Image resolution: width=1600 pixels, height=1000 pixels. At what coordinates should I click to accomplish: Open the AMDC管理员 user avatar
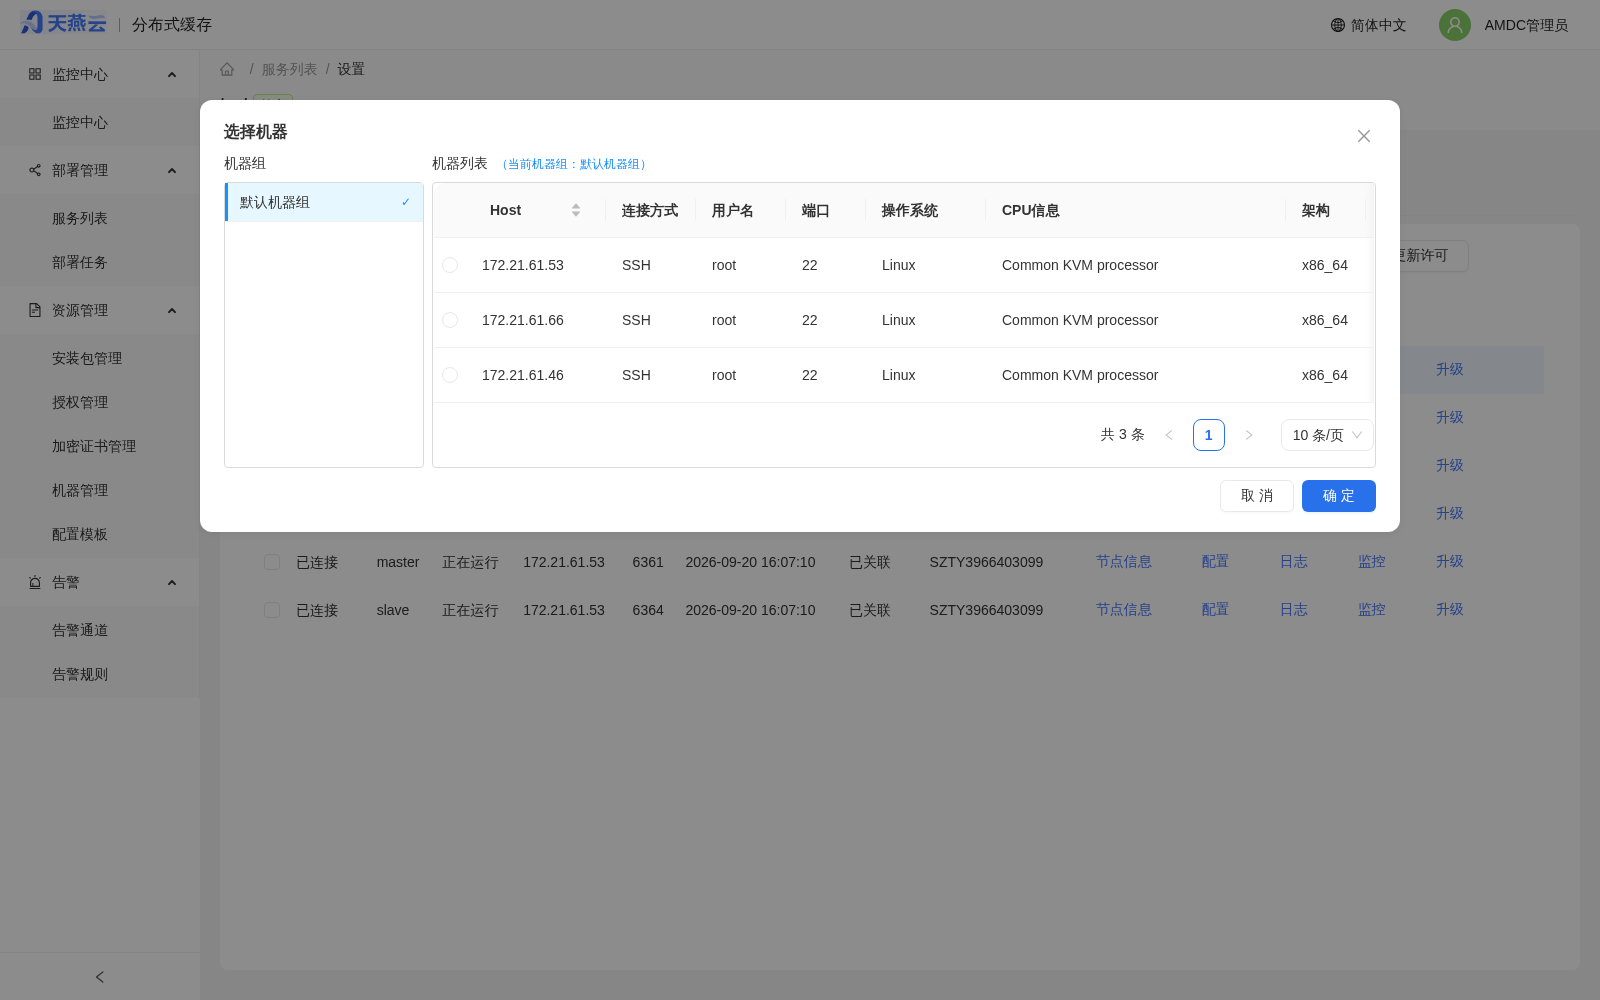click(x=1455, y=25)
